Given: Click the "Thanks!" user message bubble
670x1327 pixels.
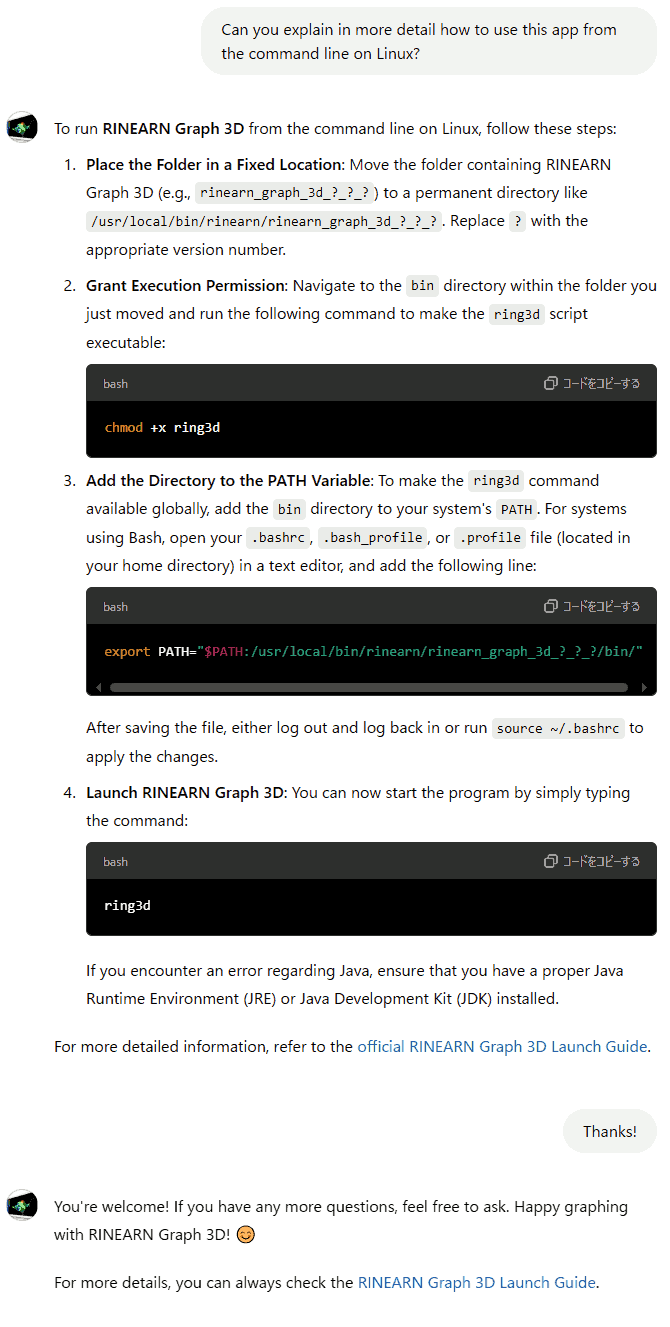Looking at the screenshot, I should 610,1131.
